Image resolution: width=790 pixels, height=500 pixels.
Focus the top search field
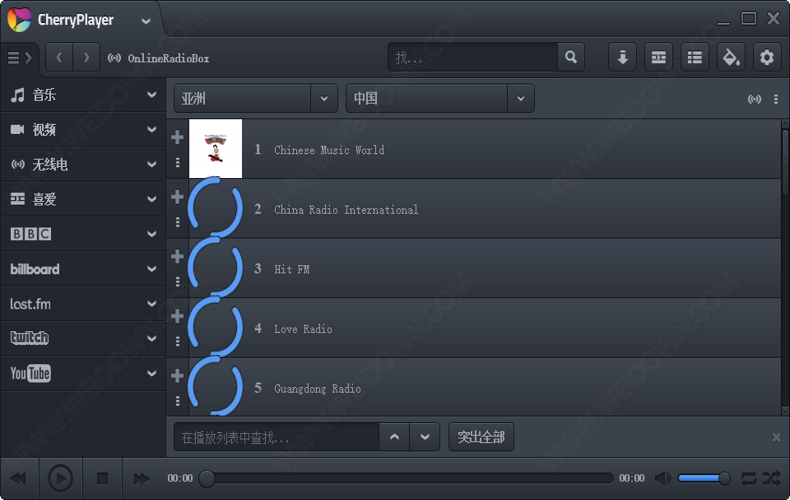pos(473,57)
